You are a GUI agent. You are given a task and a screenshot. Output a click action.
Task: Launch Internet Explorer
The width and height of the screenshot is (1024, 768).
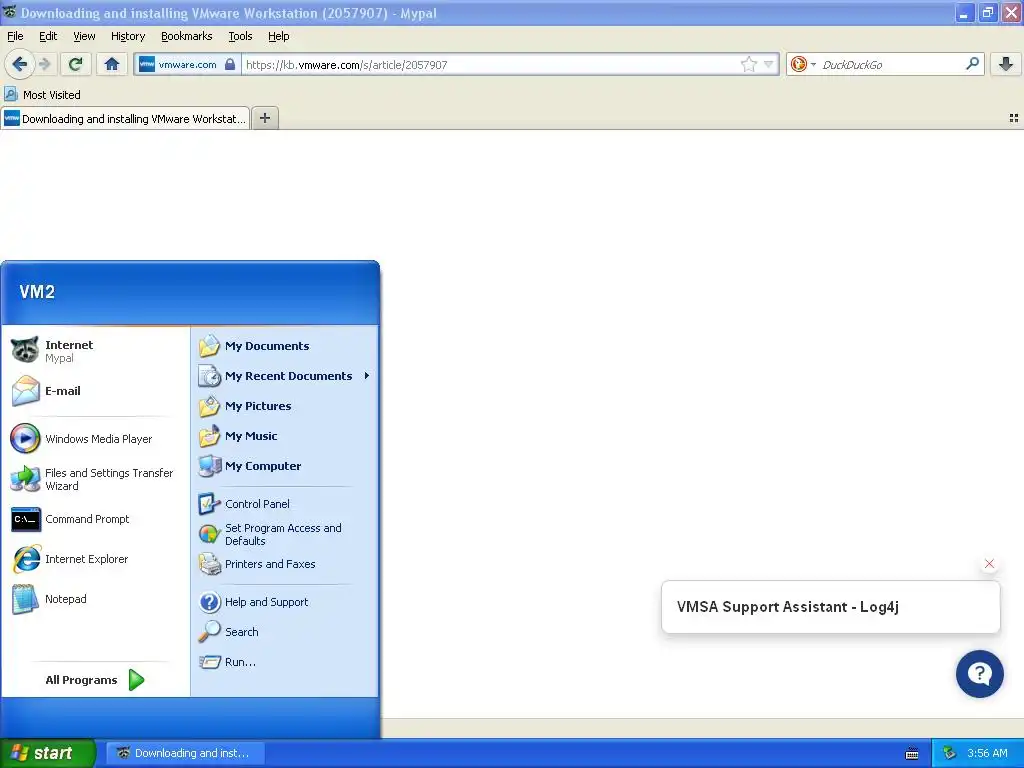[95, 559]
